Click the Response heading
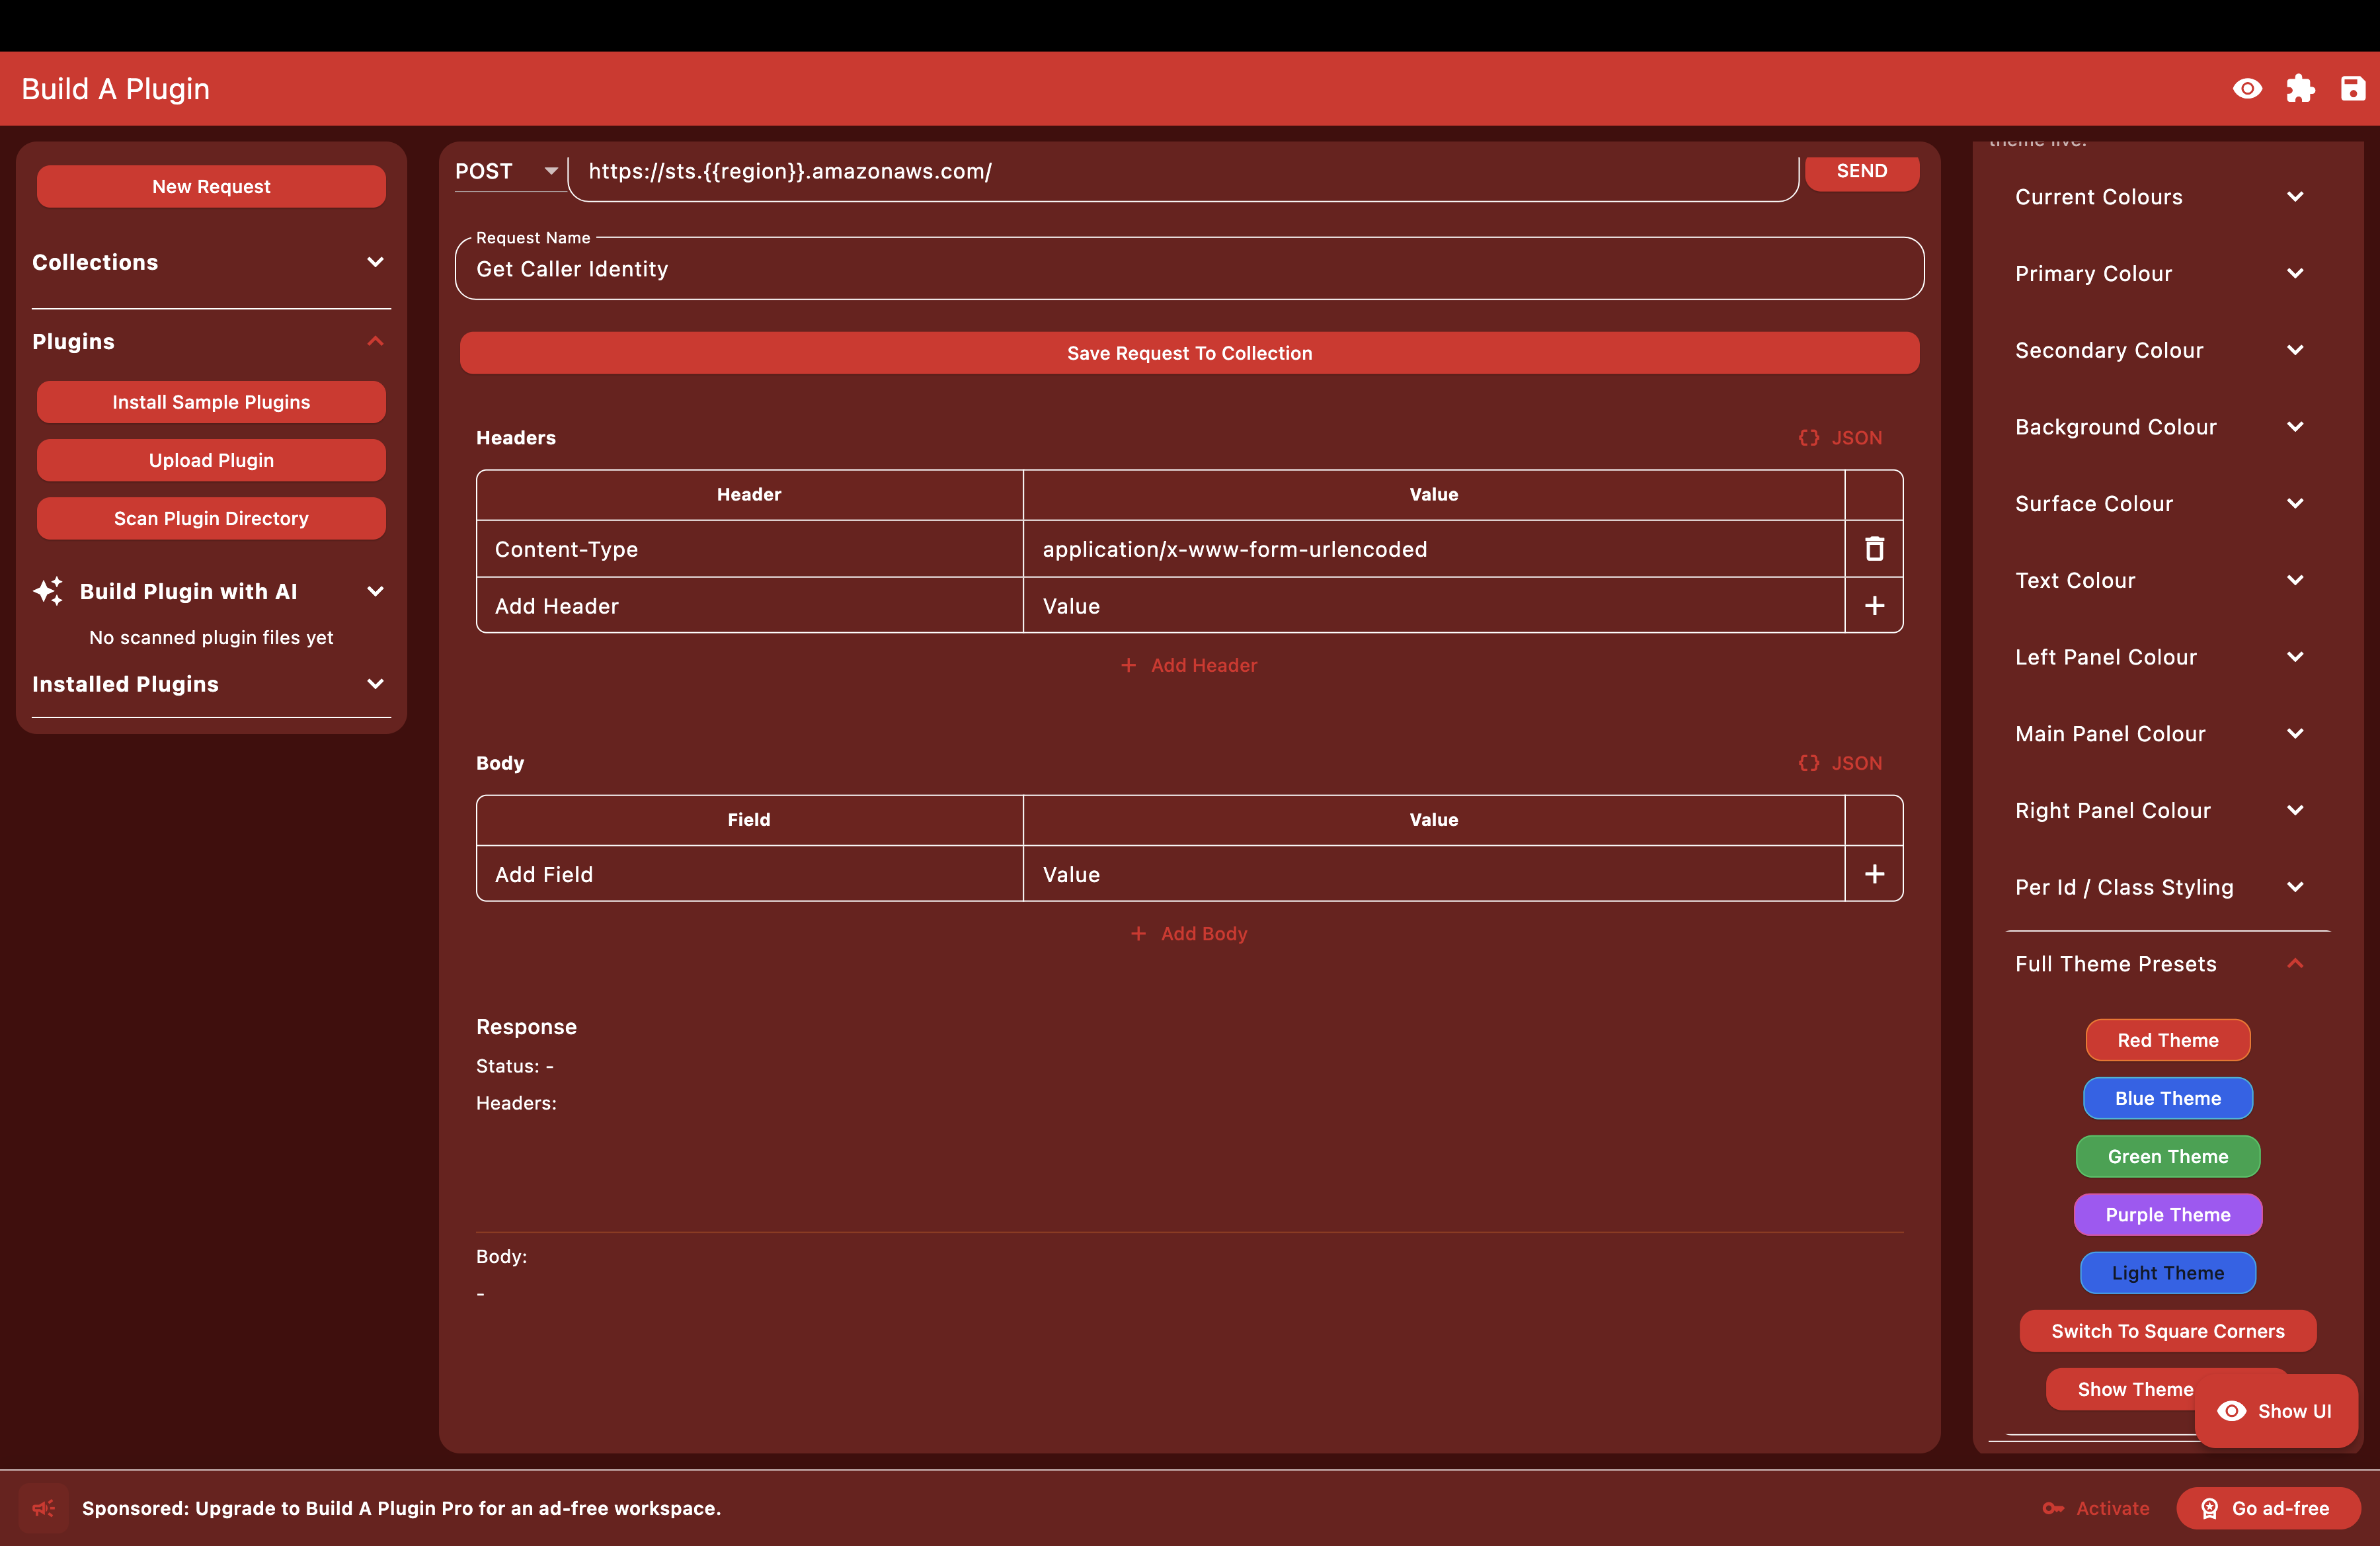Image resolution: width=2380 pixels, height=1546 pixels. coord(526,1027)
